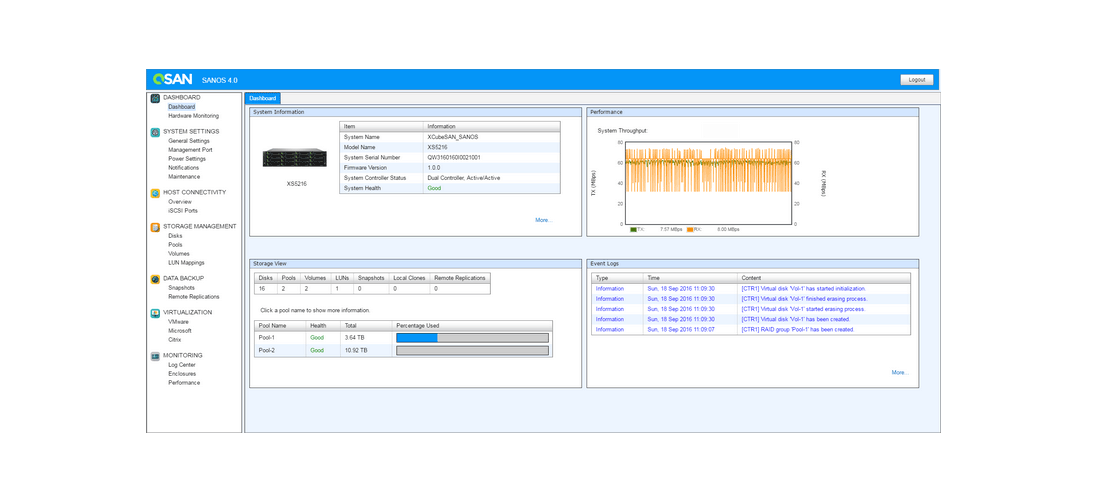Open the Enclosures page
Screen dimensions: 1100x500
(x=182, y=374)
